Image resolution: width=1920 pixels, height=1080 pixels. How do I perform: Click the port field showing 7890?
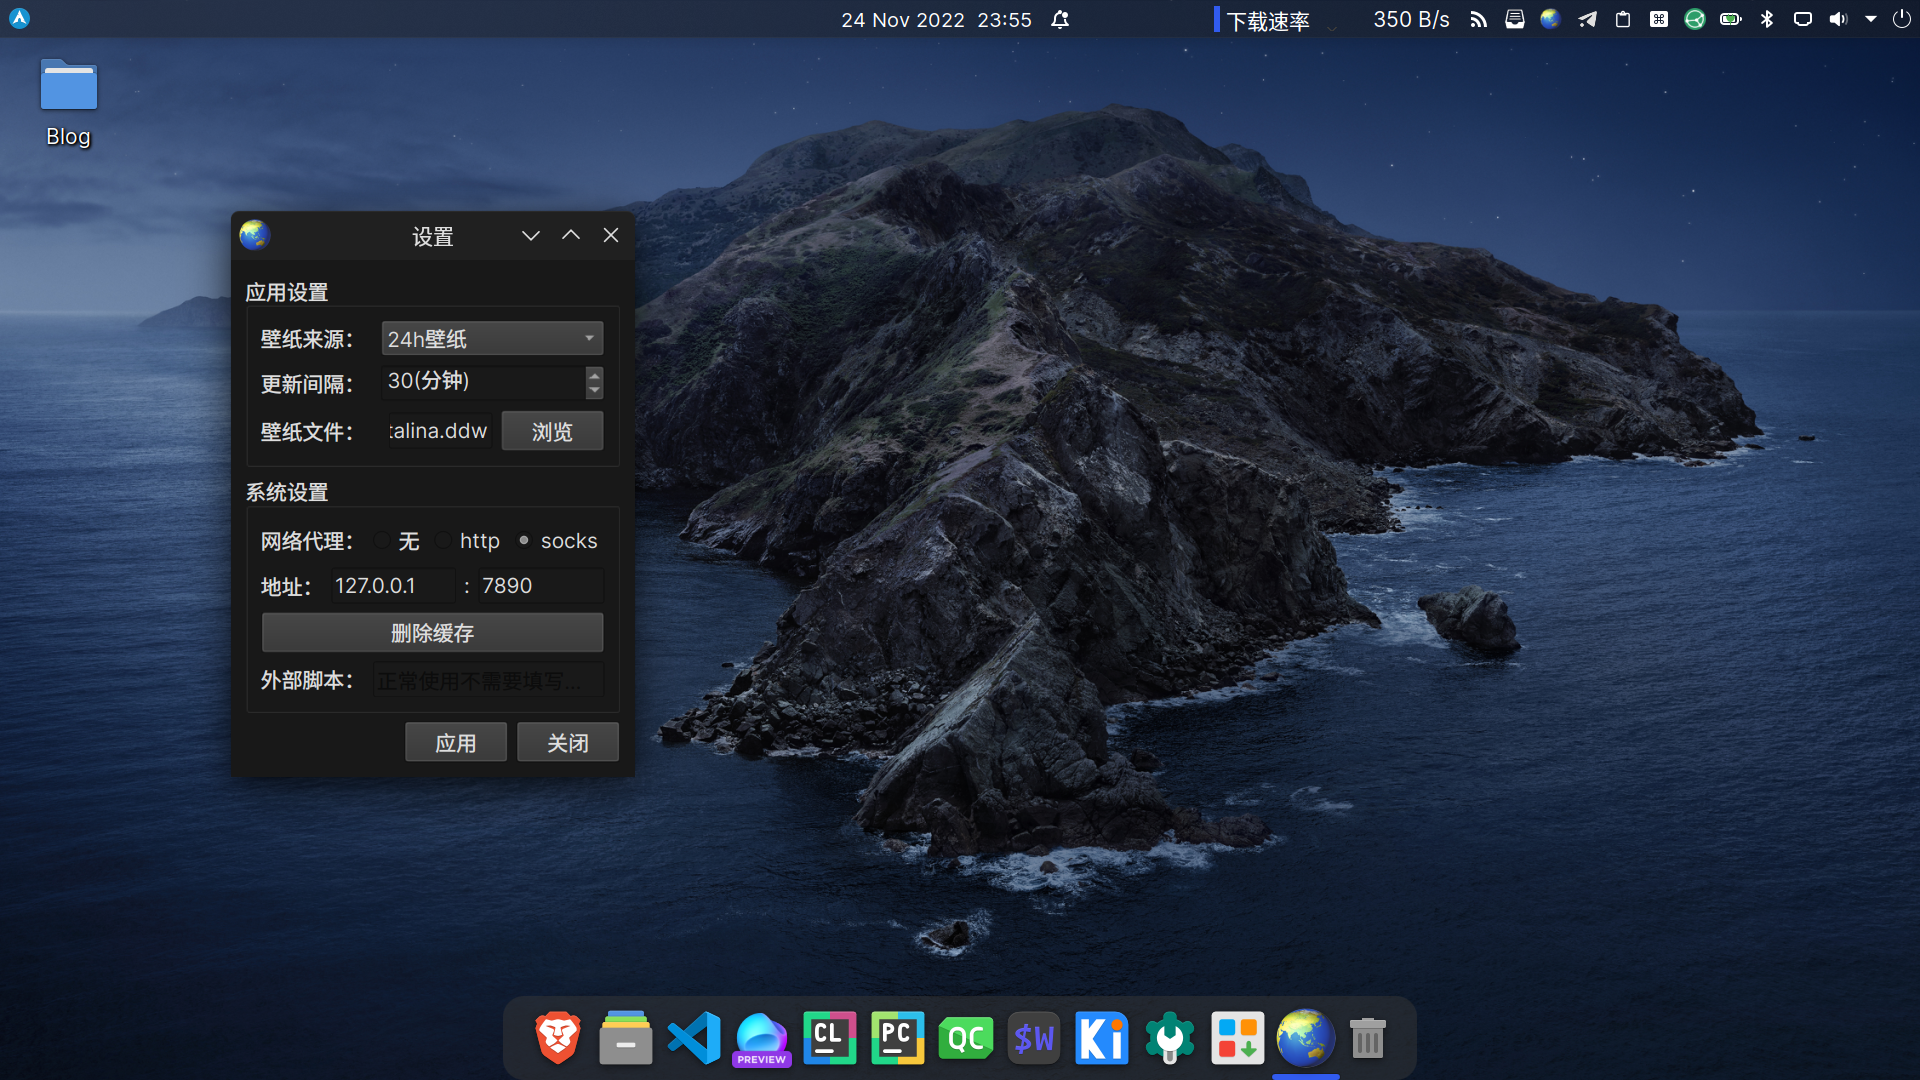[540, 586]
